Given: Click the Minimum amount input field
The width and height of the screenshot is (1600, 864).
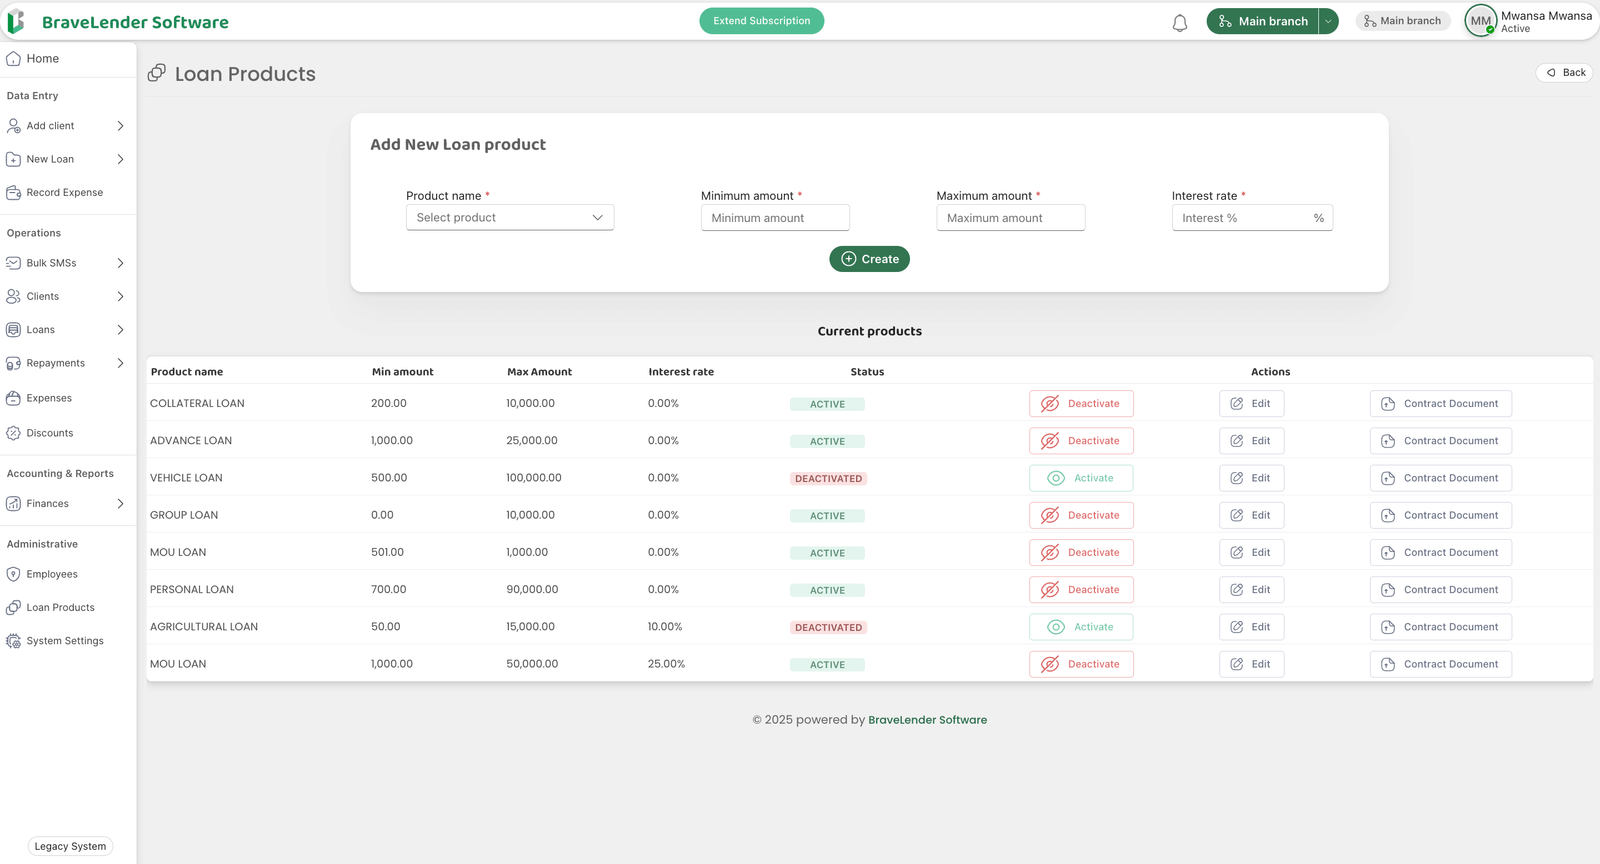Looking at the screenshot, I should point(775,218).
